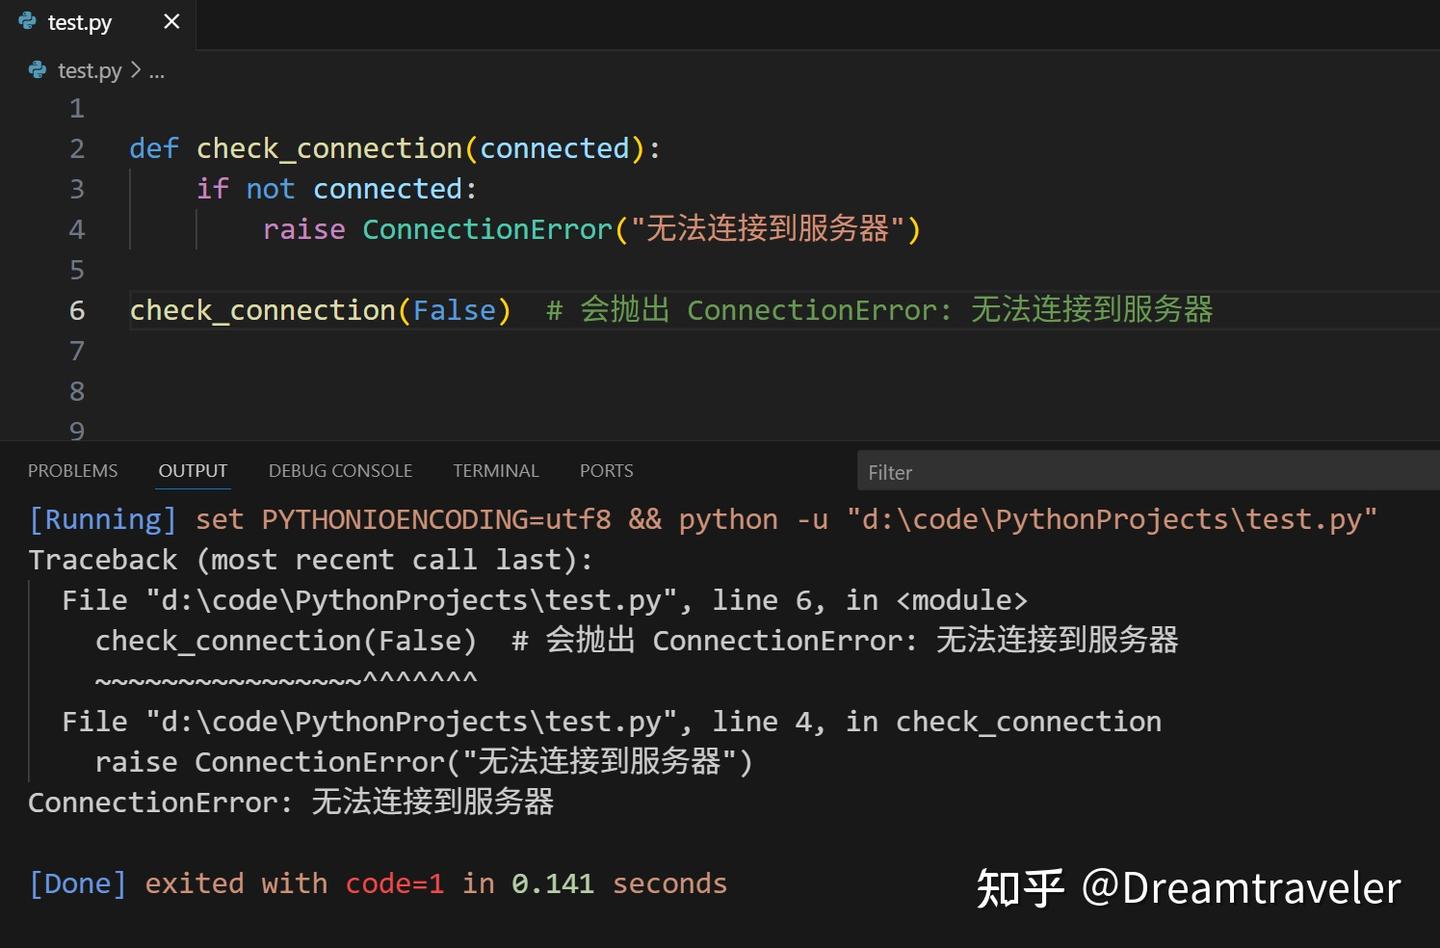Open the DEBUG CONSOLE tab
1440x948 pixels.
pos(340,470)
